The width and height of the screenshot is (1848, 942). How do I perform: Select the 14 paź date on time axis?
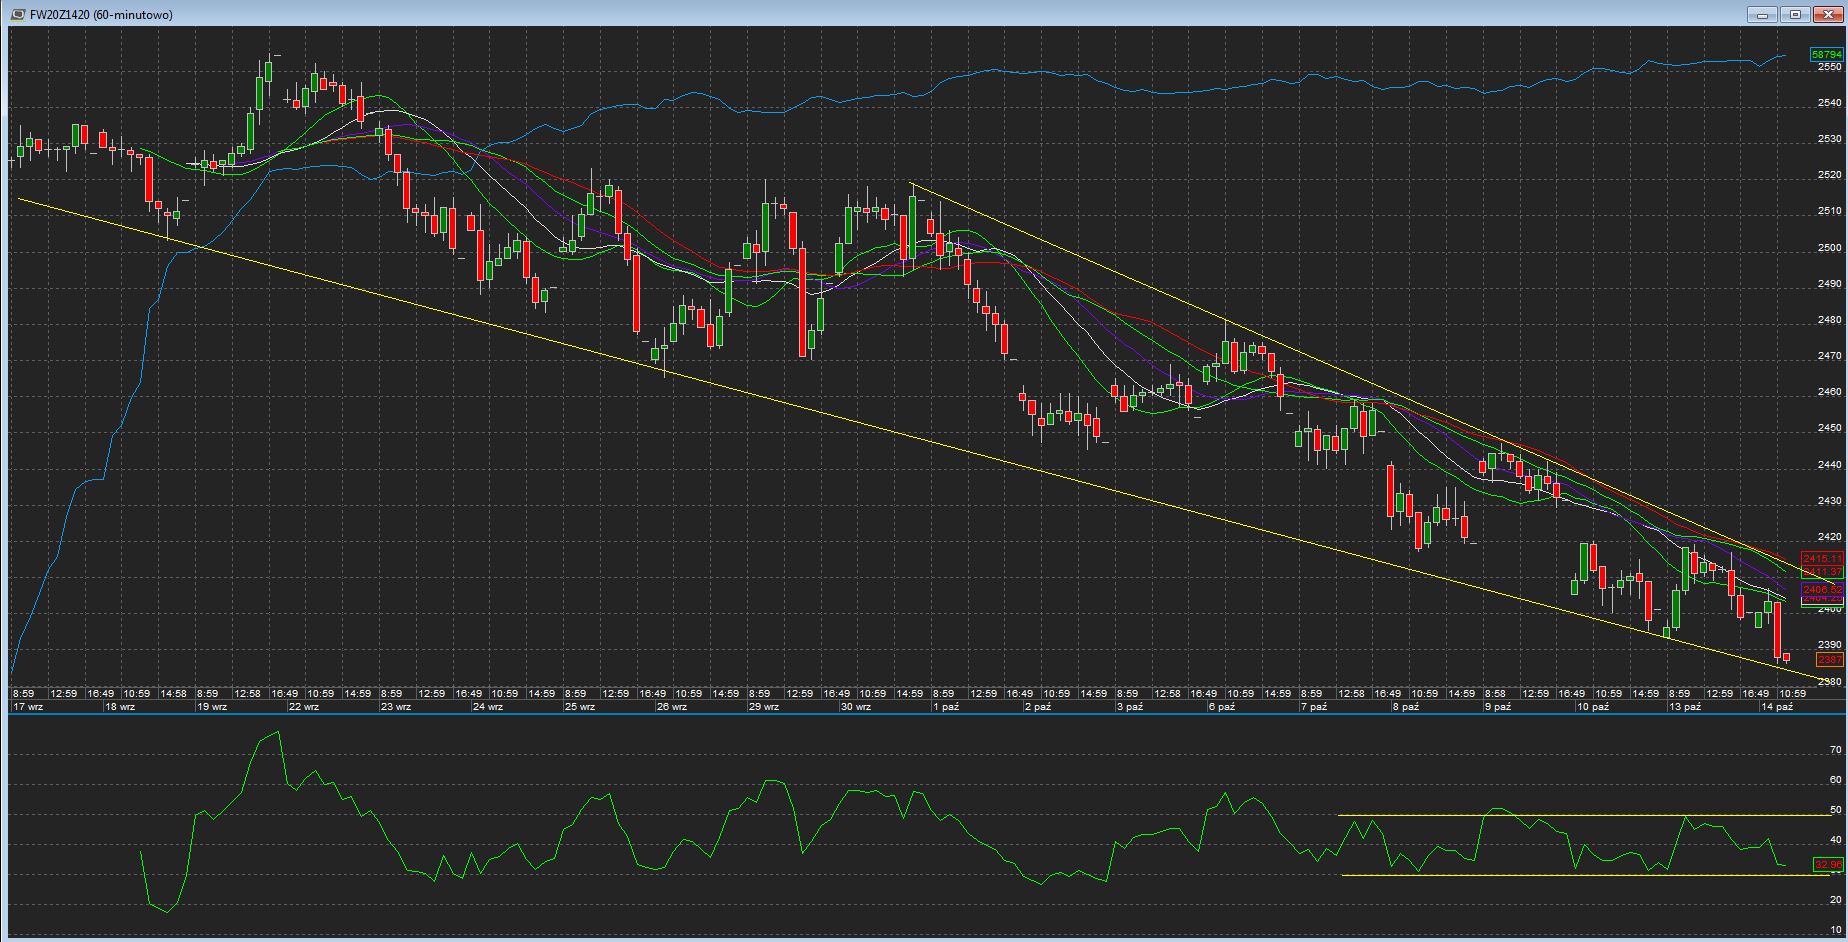pos(1777,706)
